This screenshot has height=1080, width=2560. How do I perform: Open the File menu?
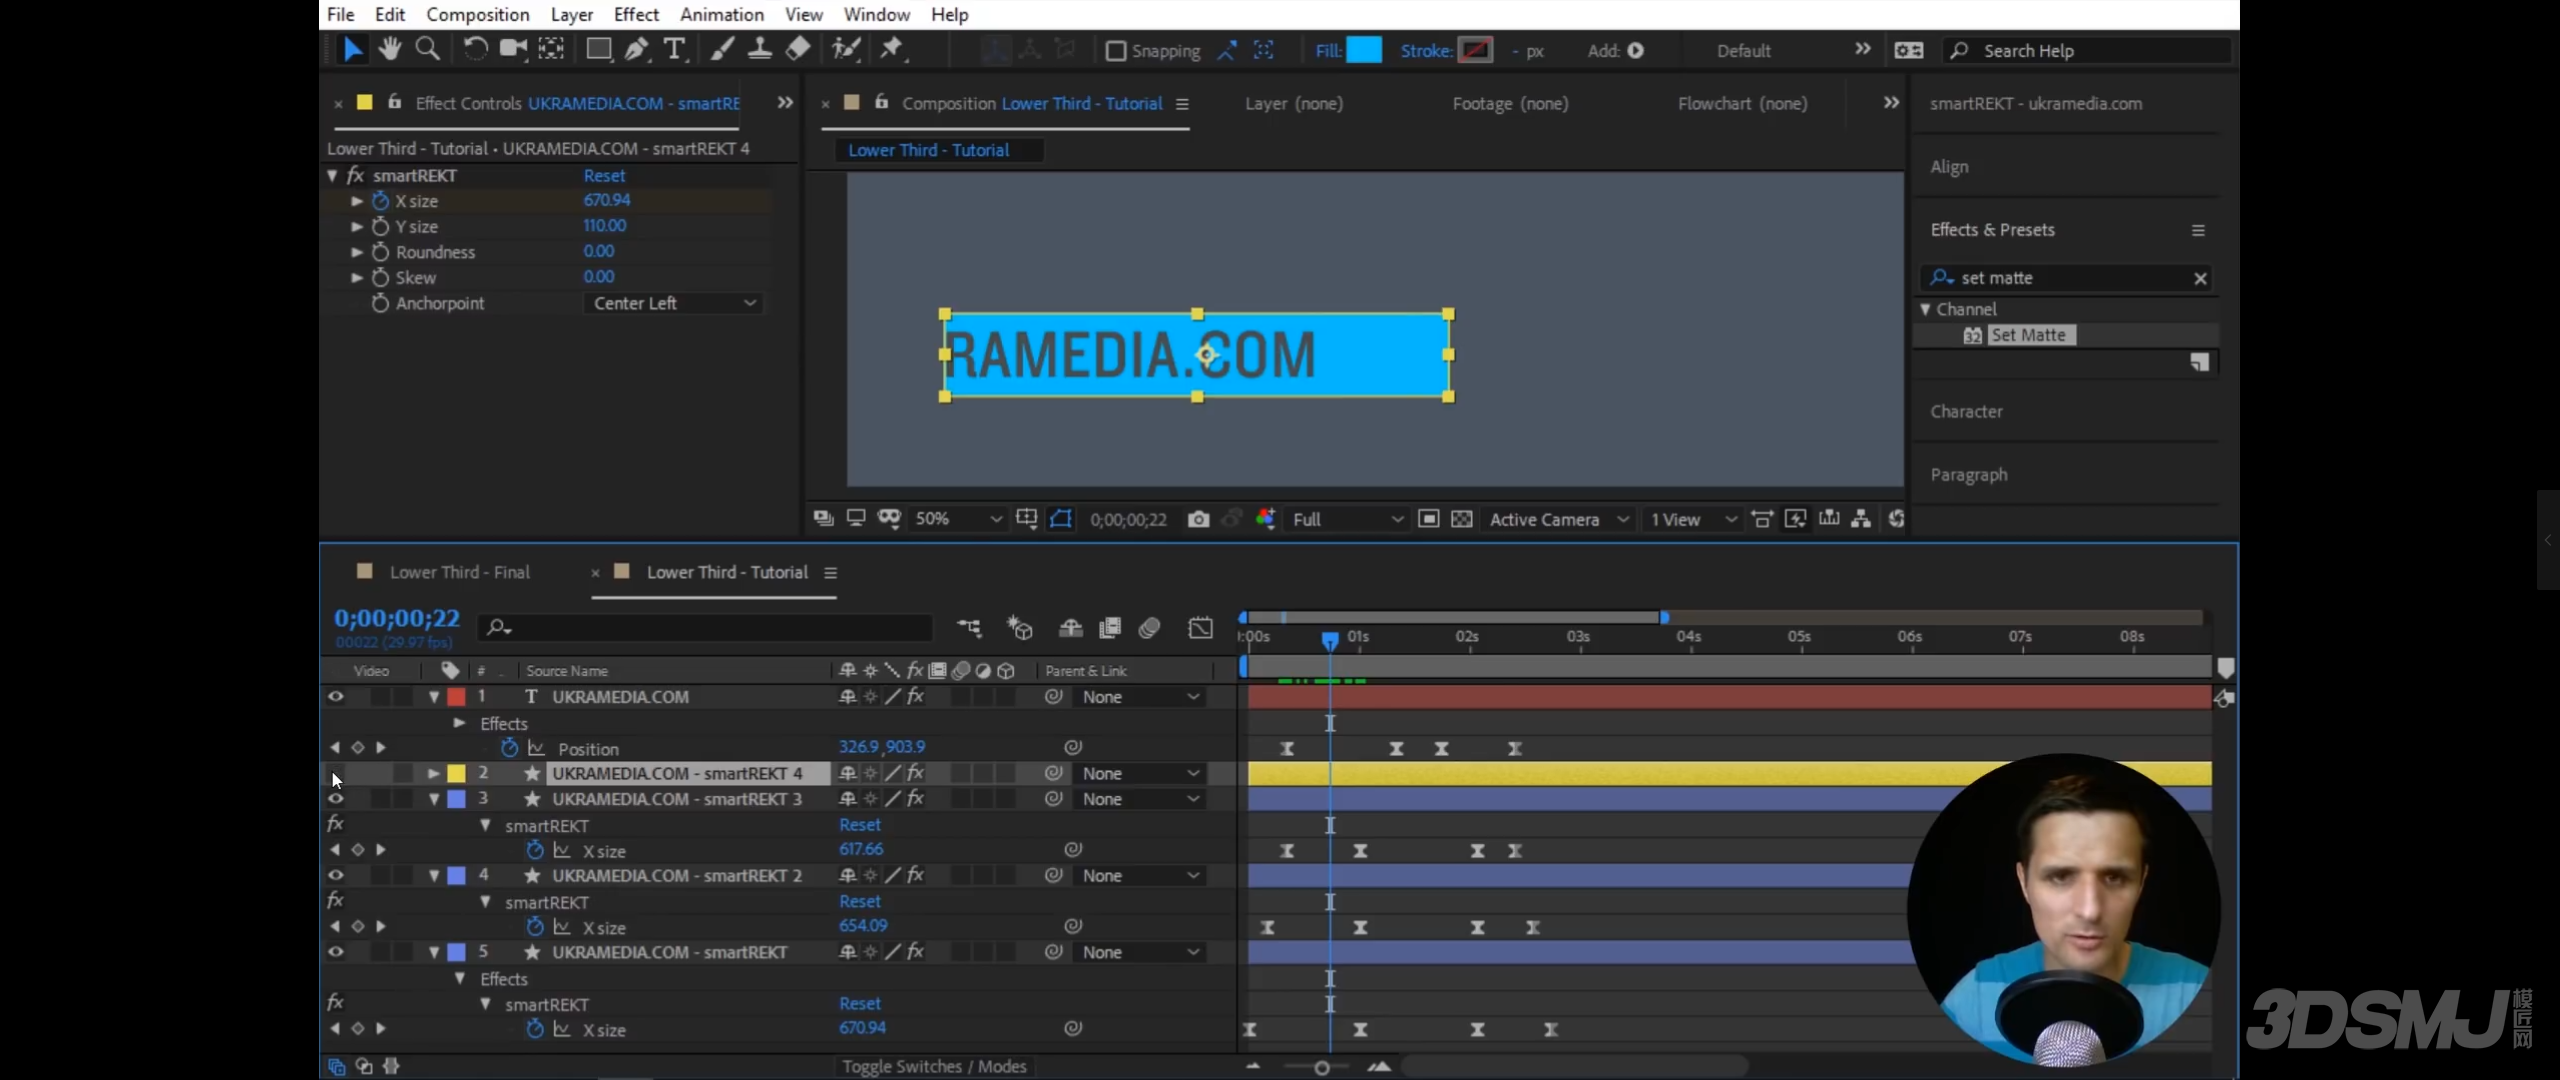click(340, 14)
